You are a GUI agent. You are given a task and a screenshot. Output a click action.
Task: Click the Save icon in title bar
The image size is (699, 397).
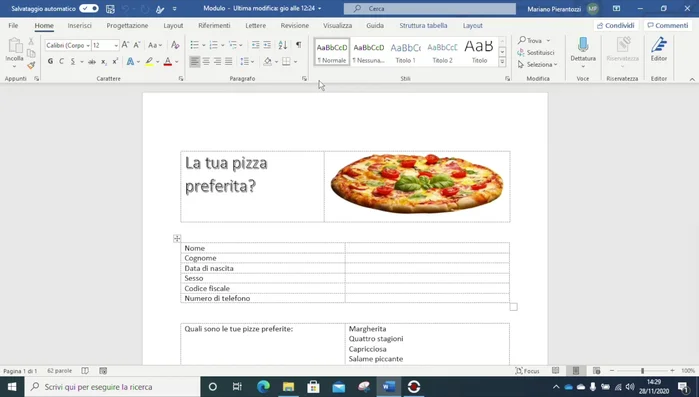click(110, 9)
